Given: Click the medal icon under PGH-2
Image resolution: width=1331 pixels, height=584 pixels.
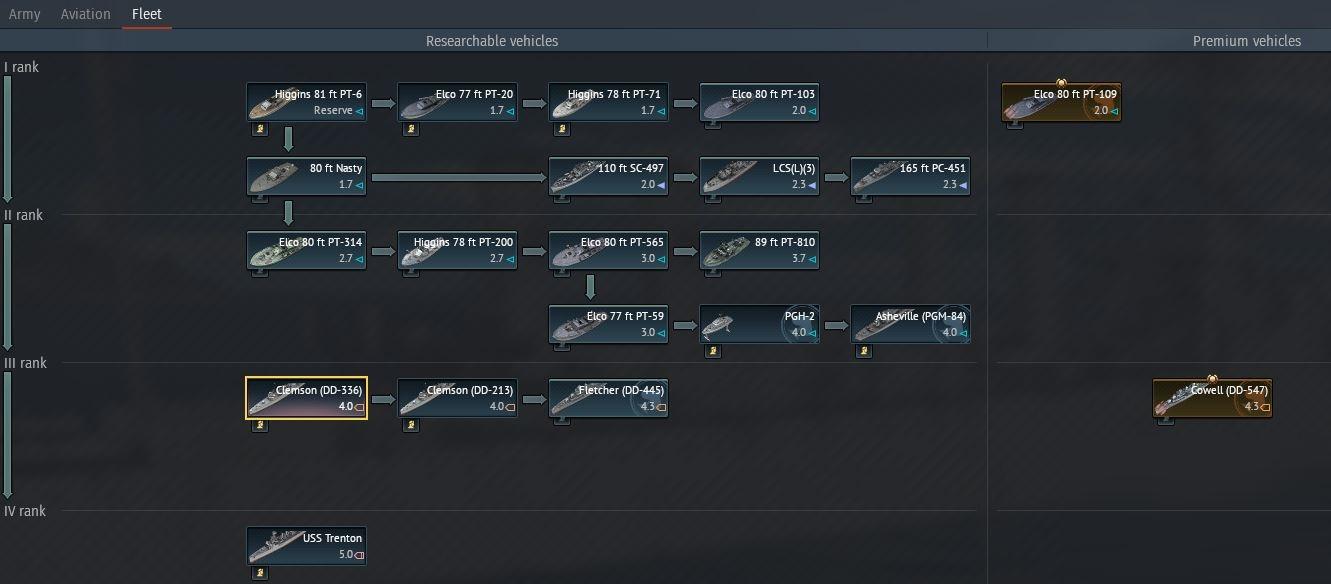Looking at the screenshot, I should [712, 352].
